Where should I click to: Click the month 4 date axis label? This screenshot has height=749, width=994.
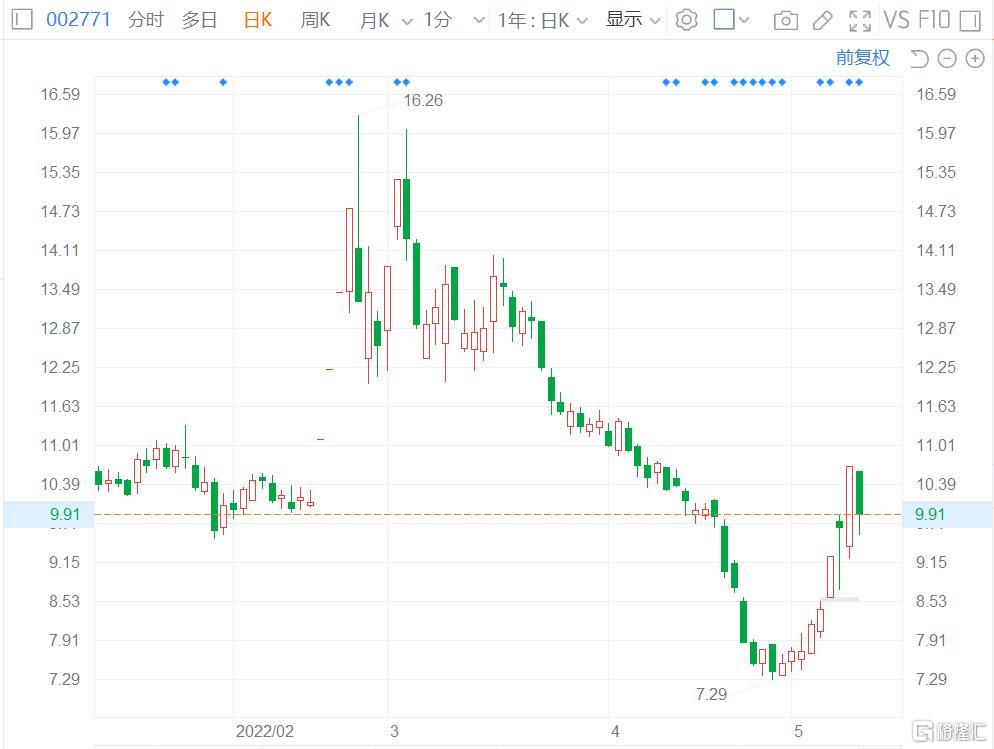[615, 731]
